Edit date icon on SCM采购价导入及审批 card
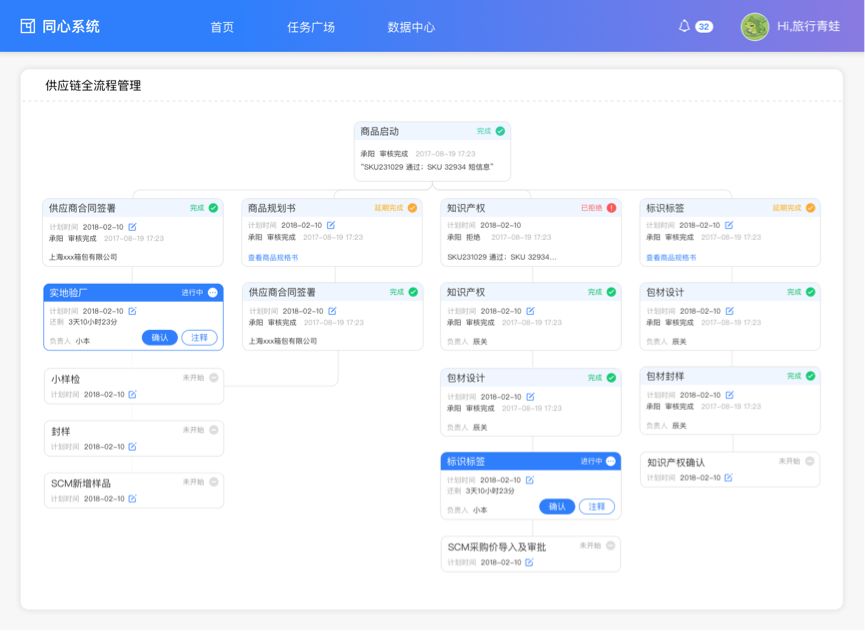865x631 pixels. (x=530, y=563)
